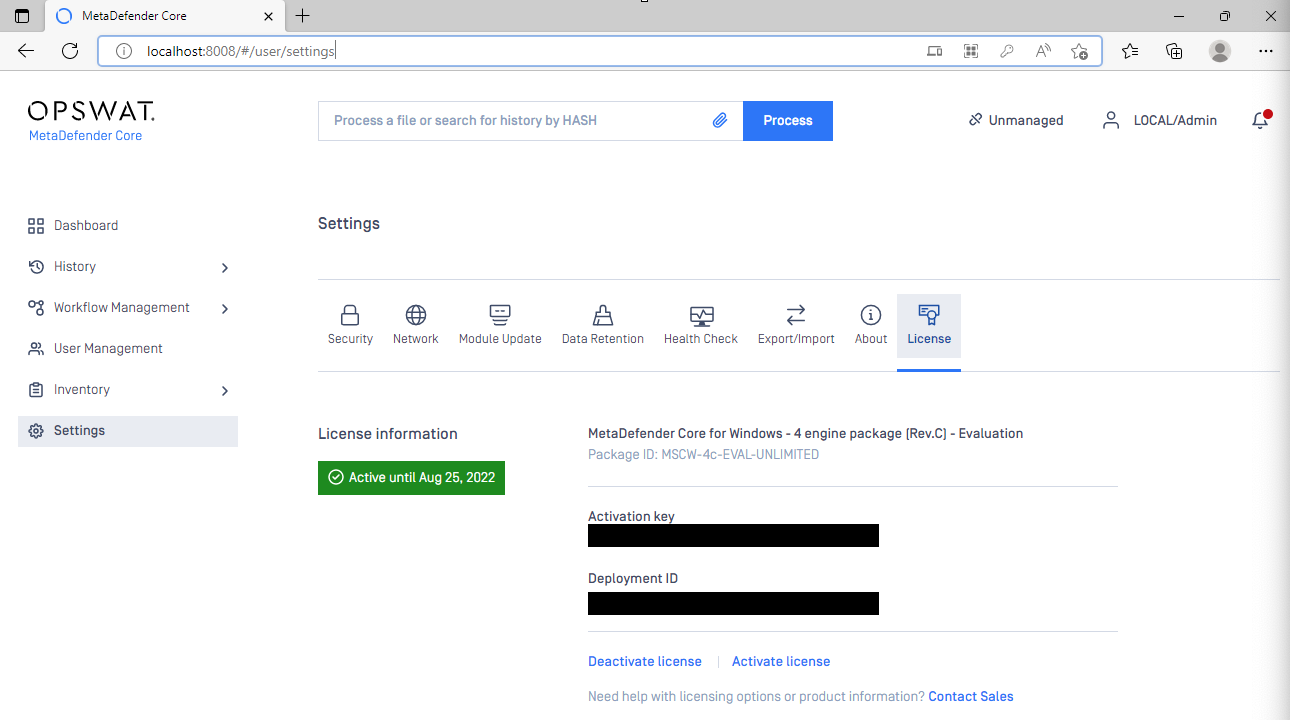Add this page to favorites star icon

tap(1079, 51)
